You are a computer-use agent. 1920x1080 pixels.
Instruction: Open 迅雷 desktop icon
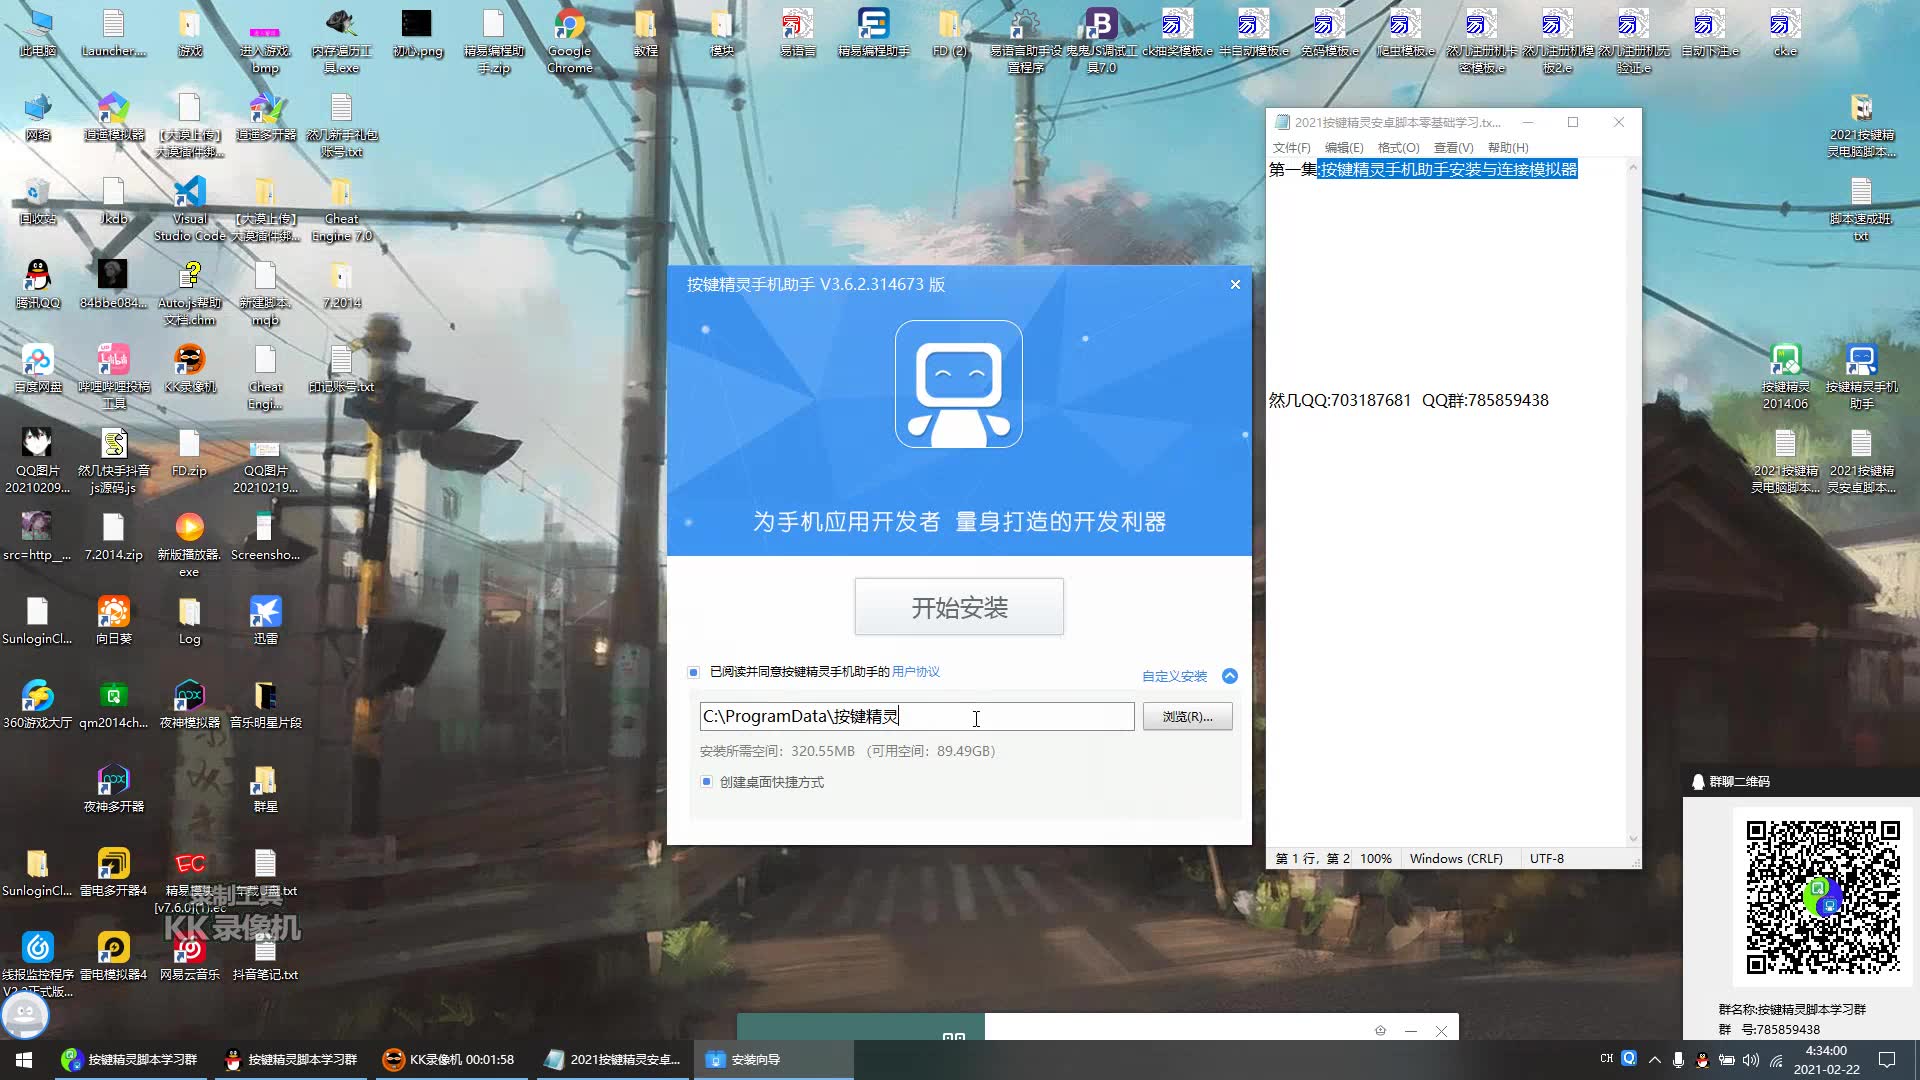[x=266, y=620]
